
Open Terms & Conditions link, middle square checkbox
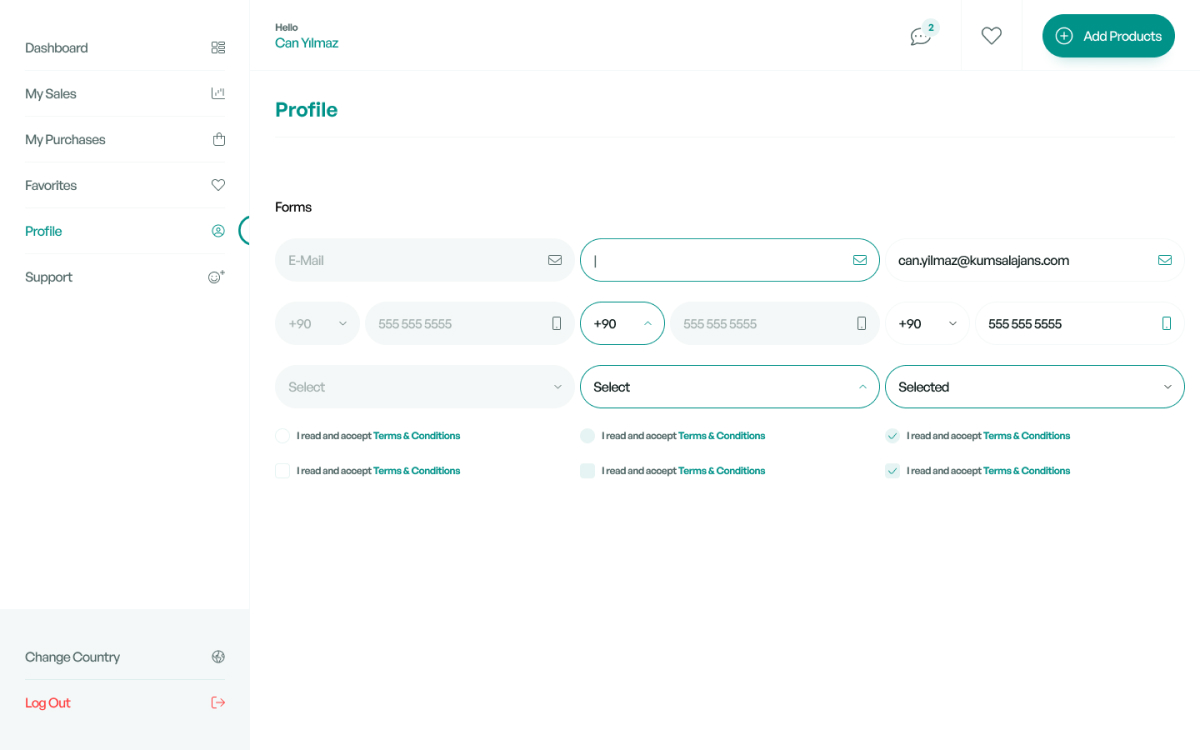(x=722, y=470)
